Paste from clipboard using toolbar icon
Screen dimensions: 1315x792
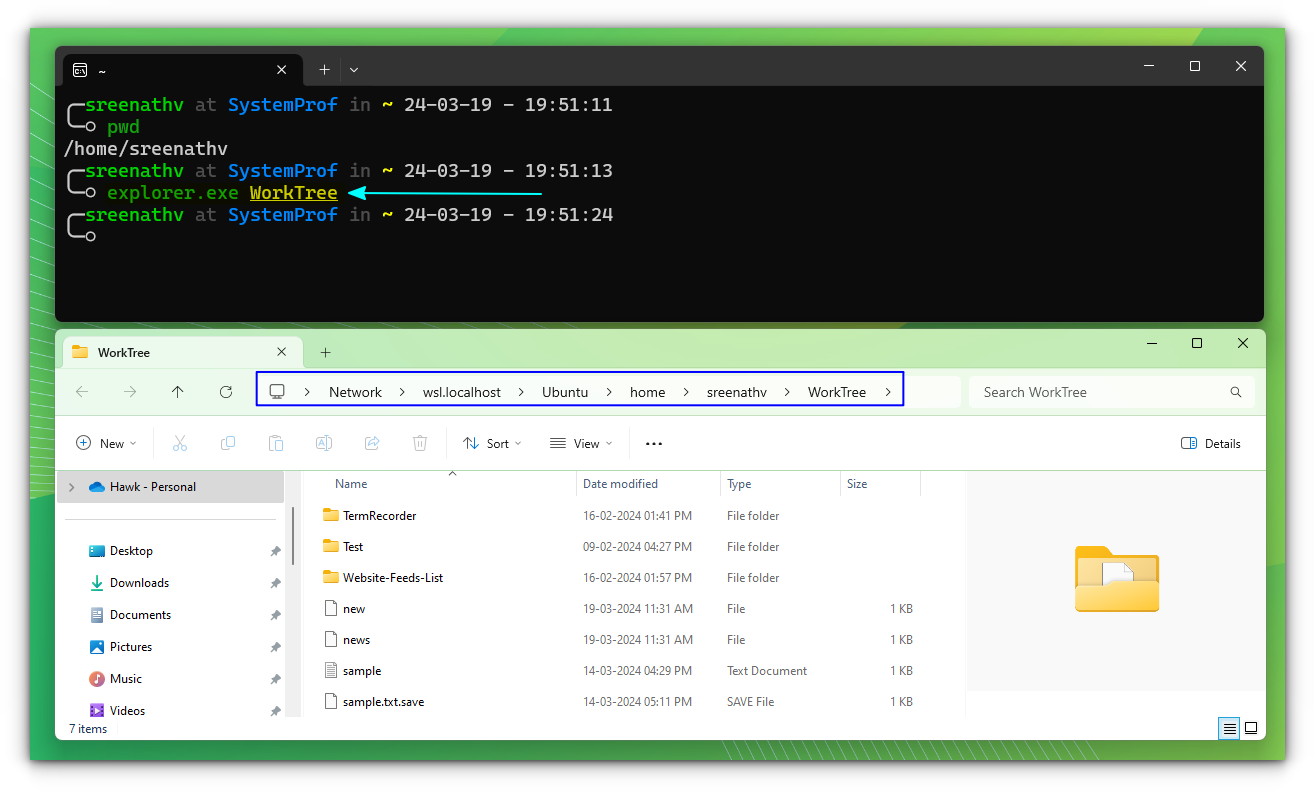coord(276,443)
